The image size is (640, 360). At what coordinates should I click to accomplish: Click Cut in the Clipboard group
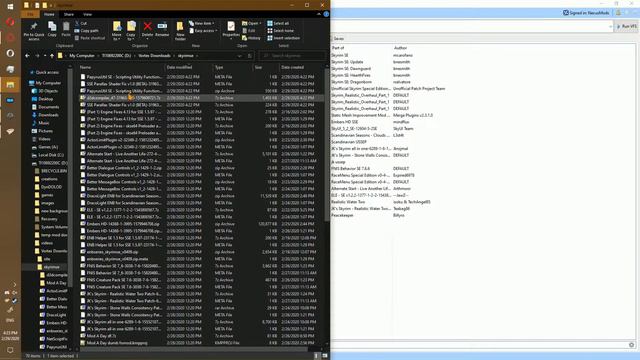tap(81, 23)
